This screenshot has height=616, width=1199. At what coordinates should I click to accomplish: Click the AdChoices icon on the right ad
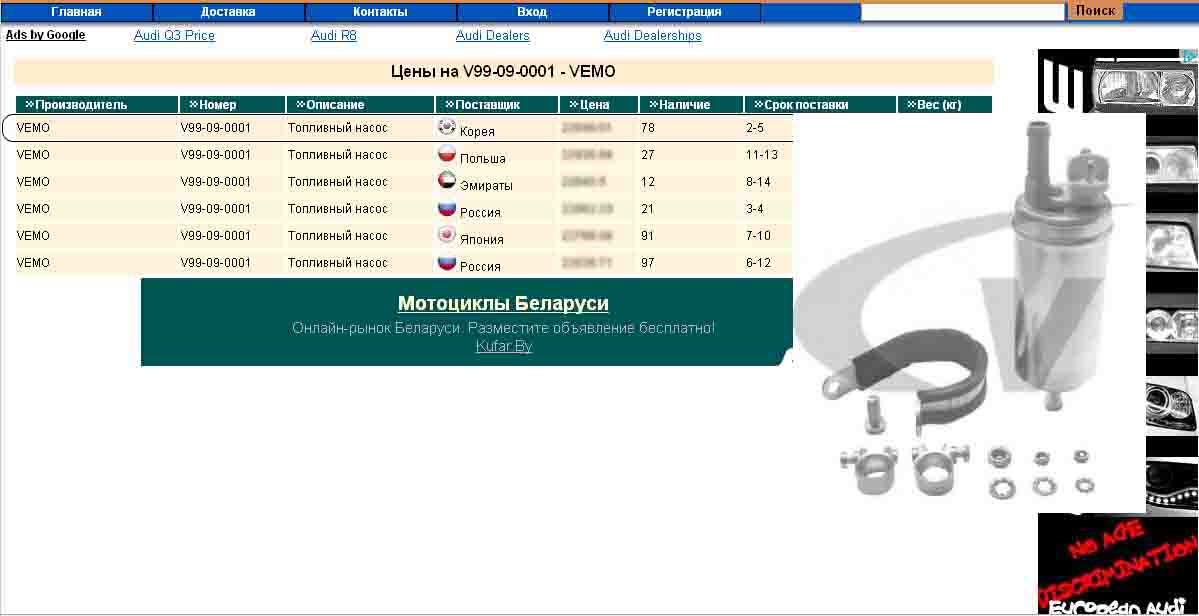1190,57
